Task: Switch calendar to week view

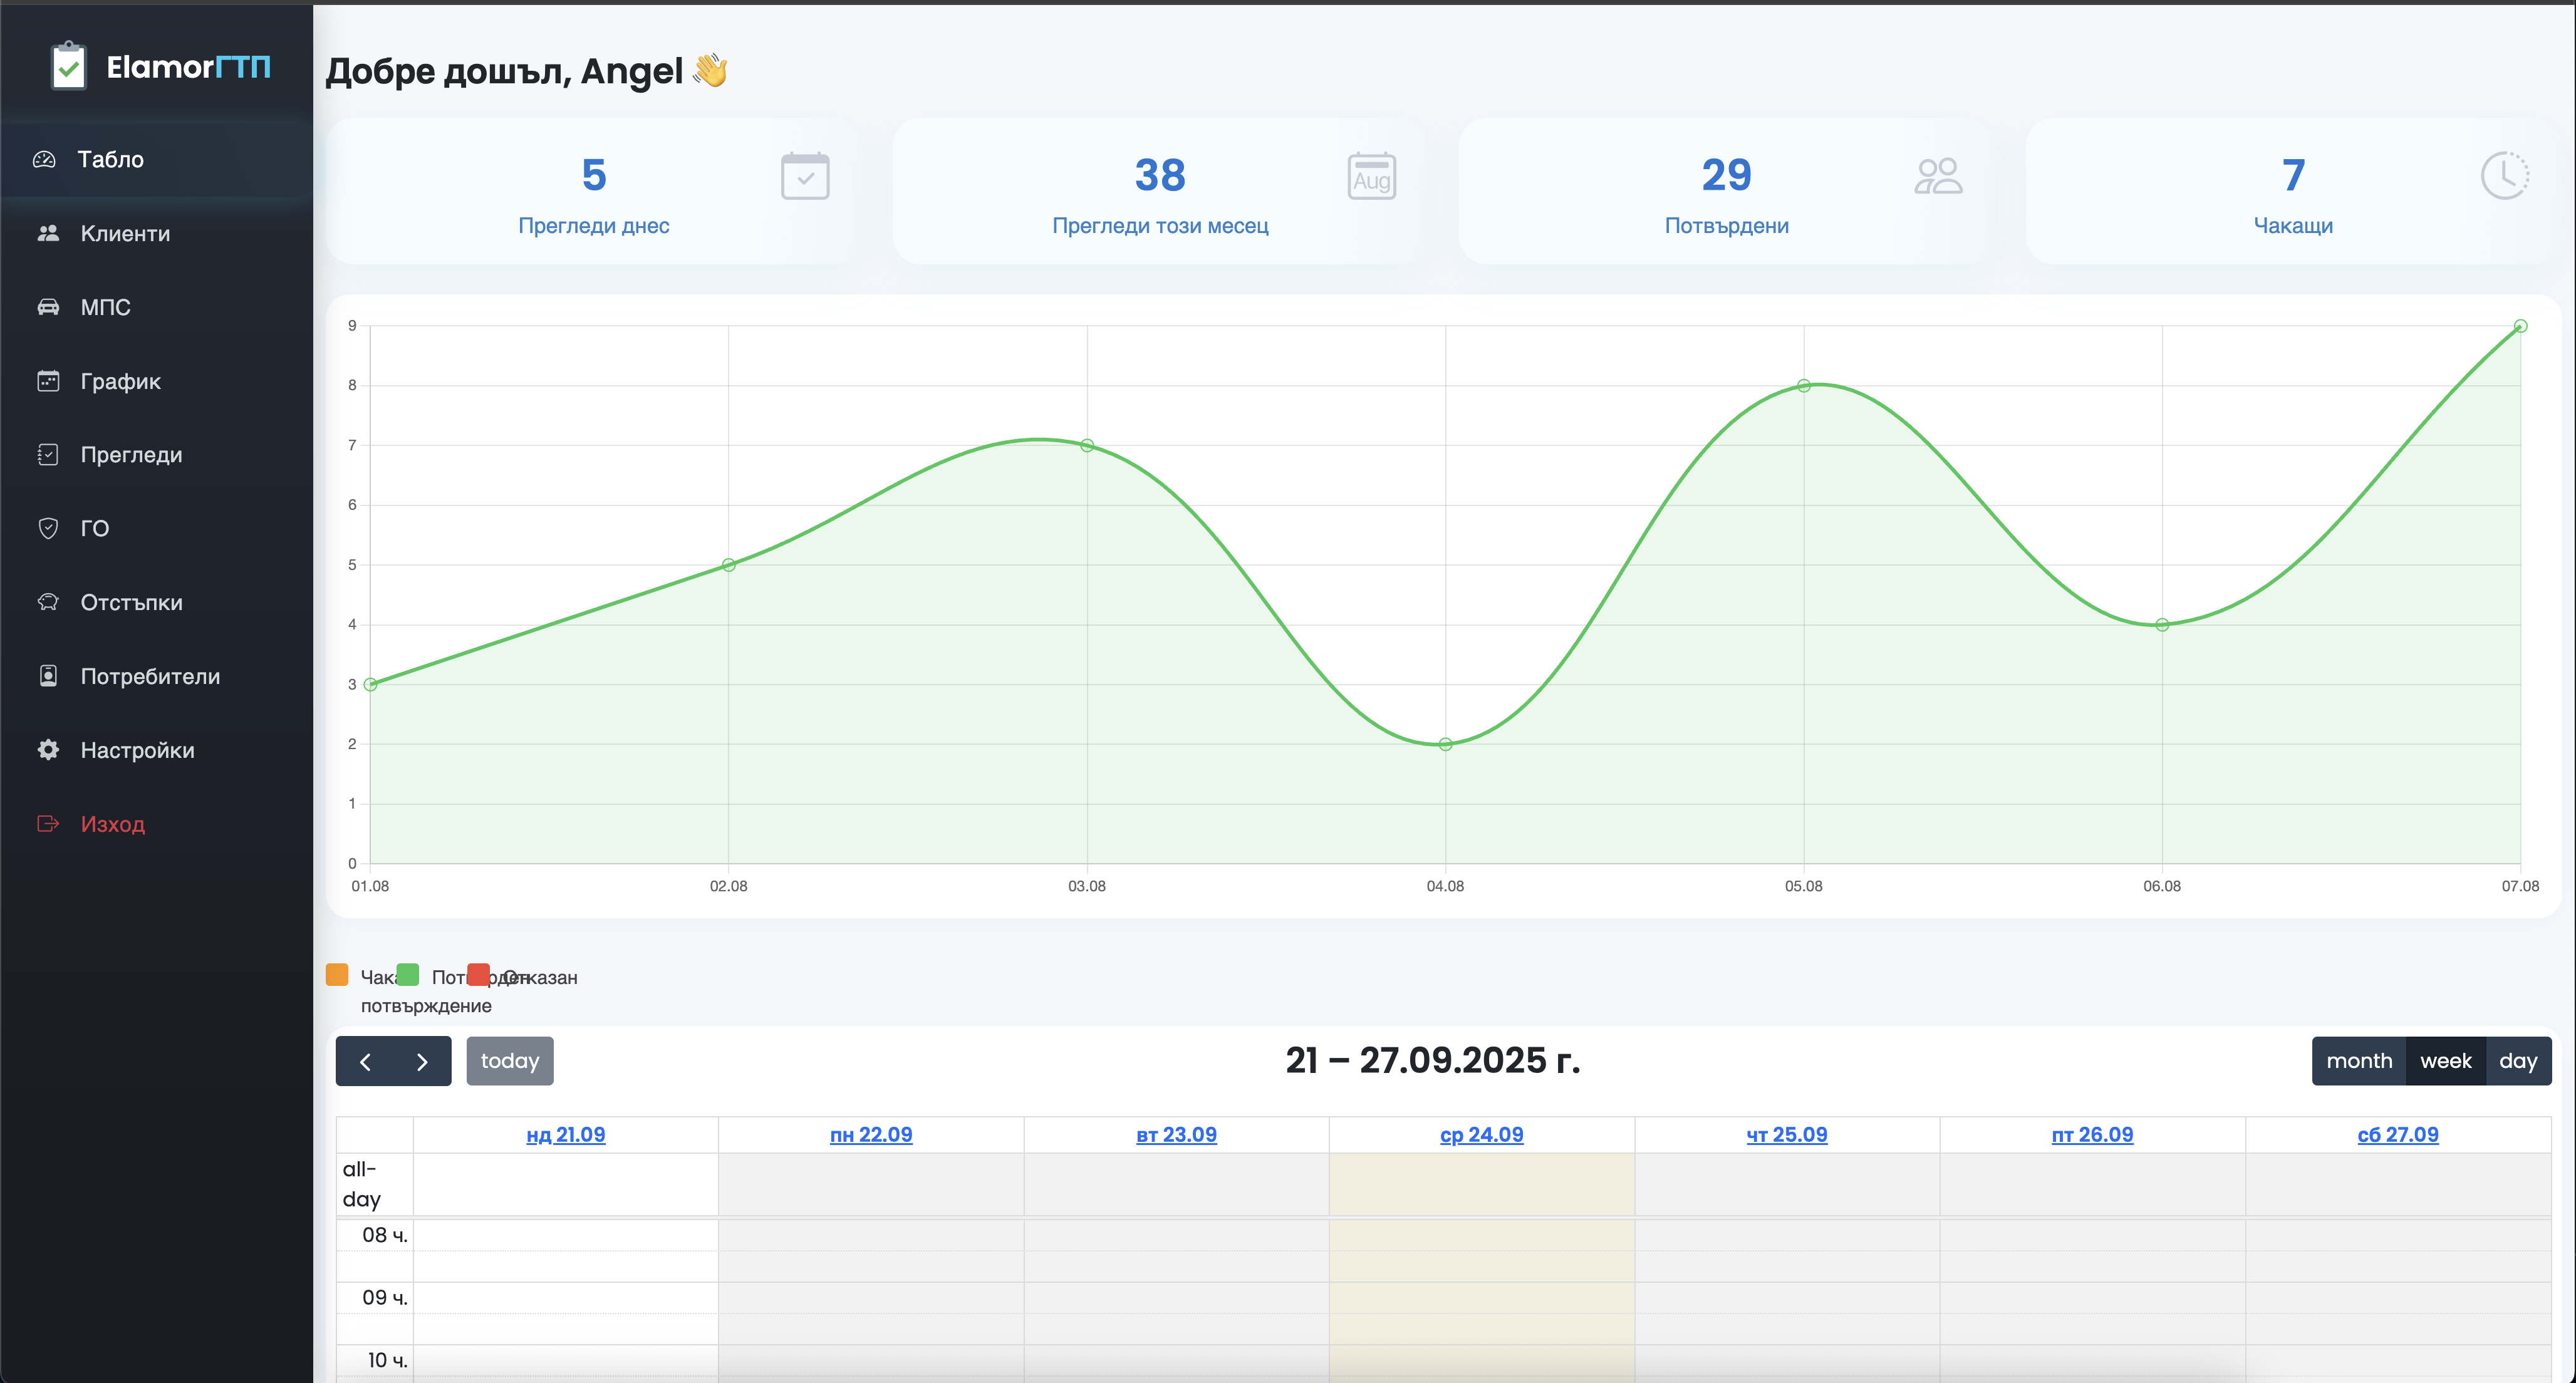Action: pos(2445,1061)
